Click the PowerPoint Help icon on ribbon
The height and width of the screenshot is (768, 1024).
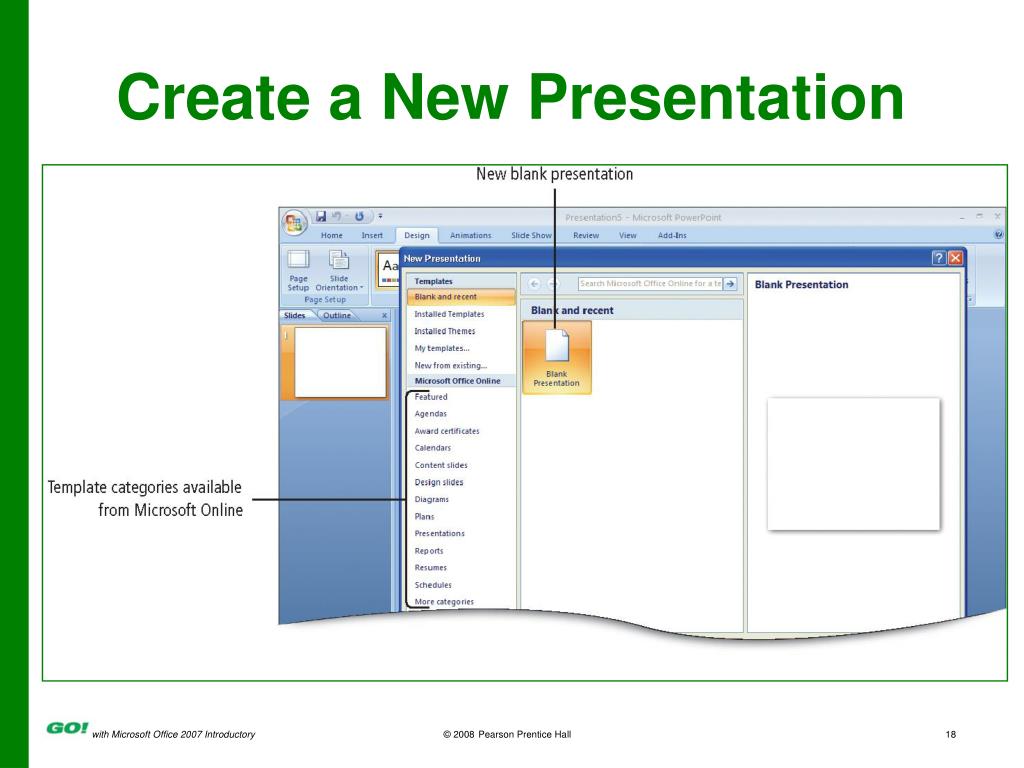pyautogui.click(x=998, y=235)
